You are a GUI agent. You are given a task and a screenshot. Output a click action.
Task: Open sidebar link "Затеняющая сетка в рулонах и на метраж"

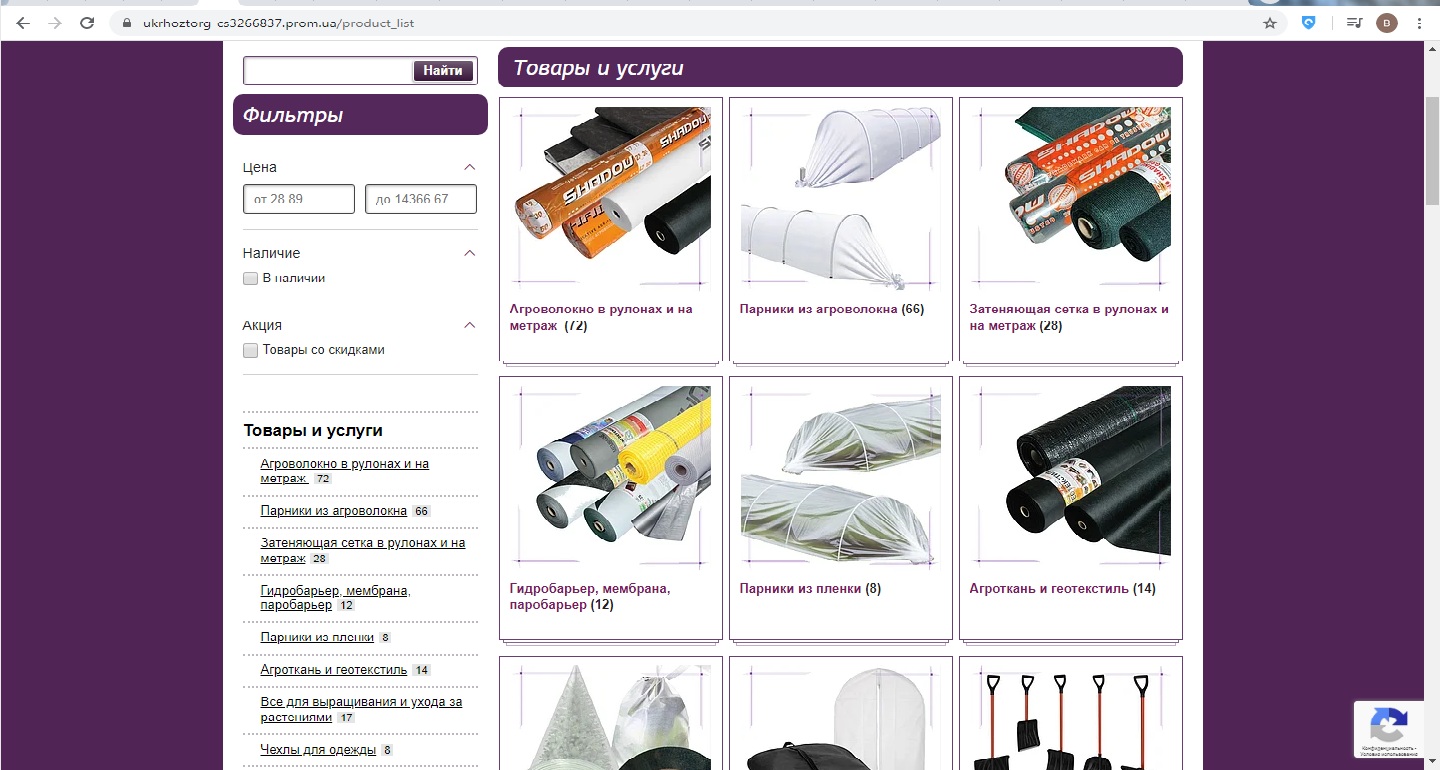point(362,550)
